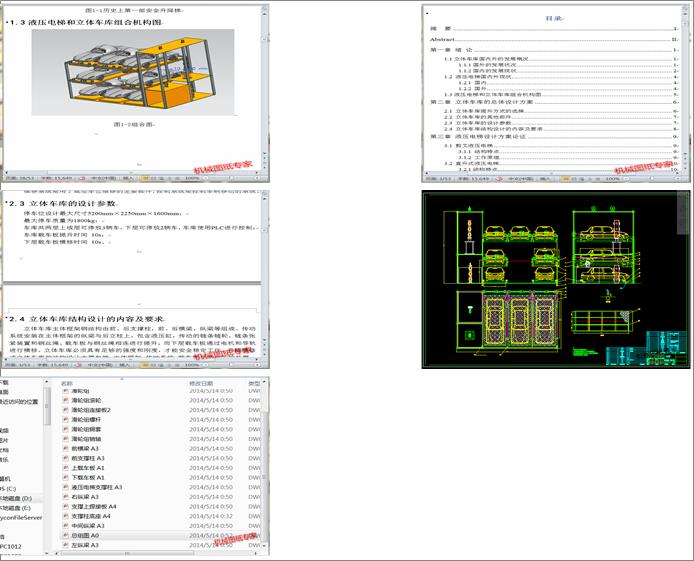Image resolution: width=694 pixels, height=561 pixels.
Task: Select the 支撑上焊接板 A4 file
Action: [94, 506]
